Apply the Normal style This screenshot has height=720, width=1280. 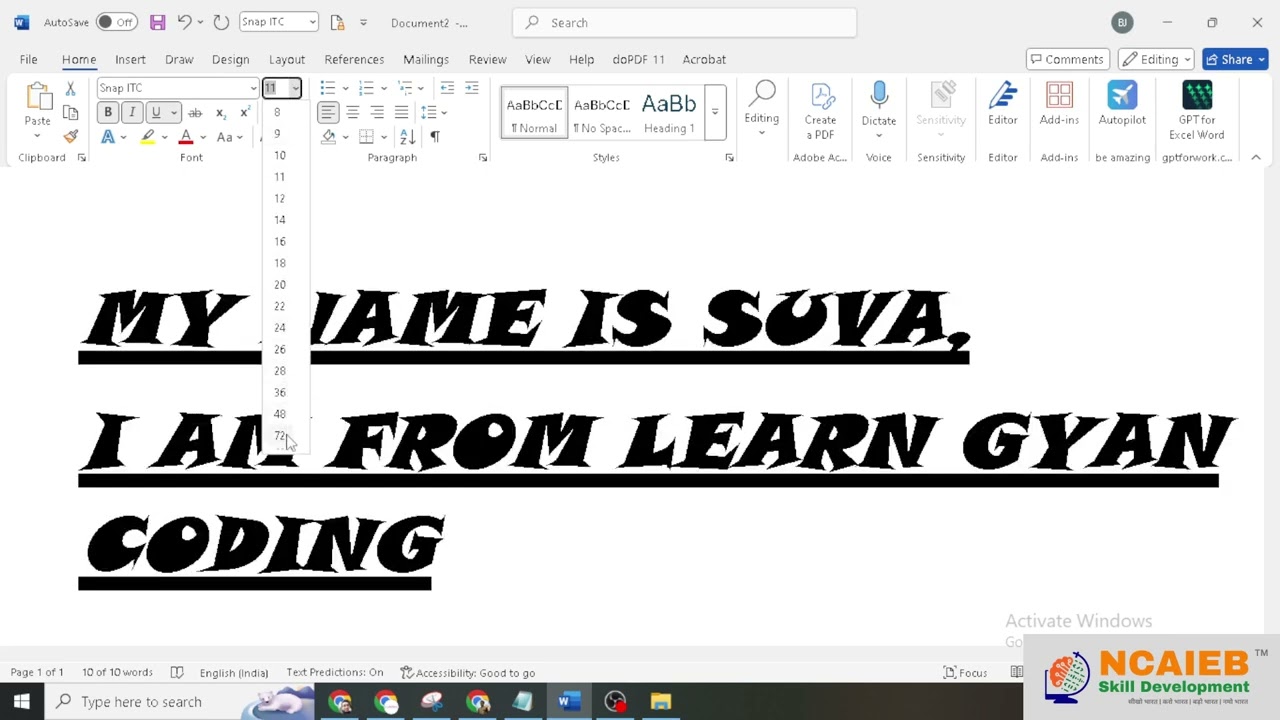[x=534, y=113]
